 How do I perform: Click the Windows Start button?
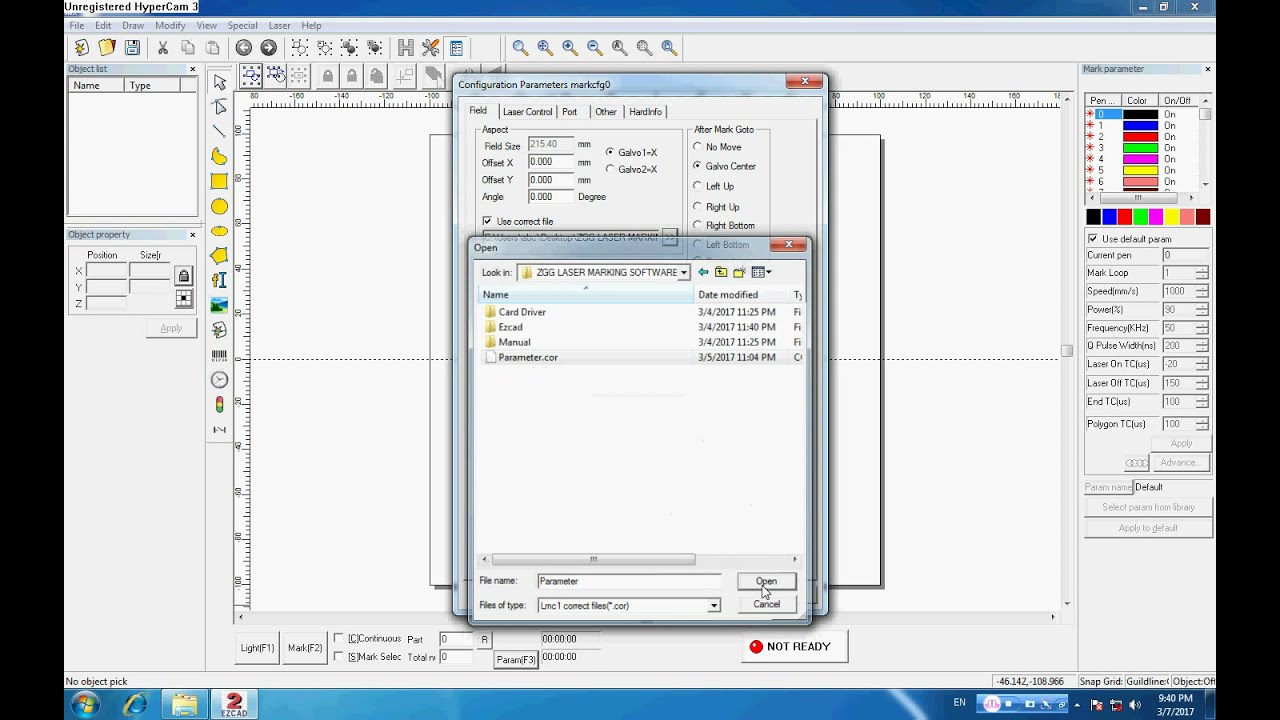85,704
